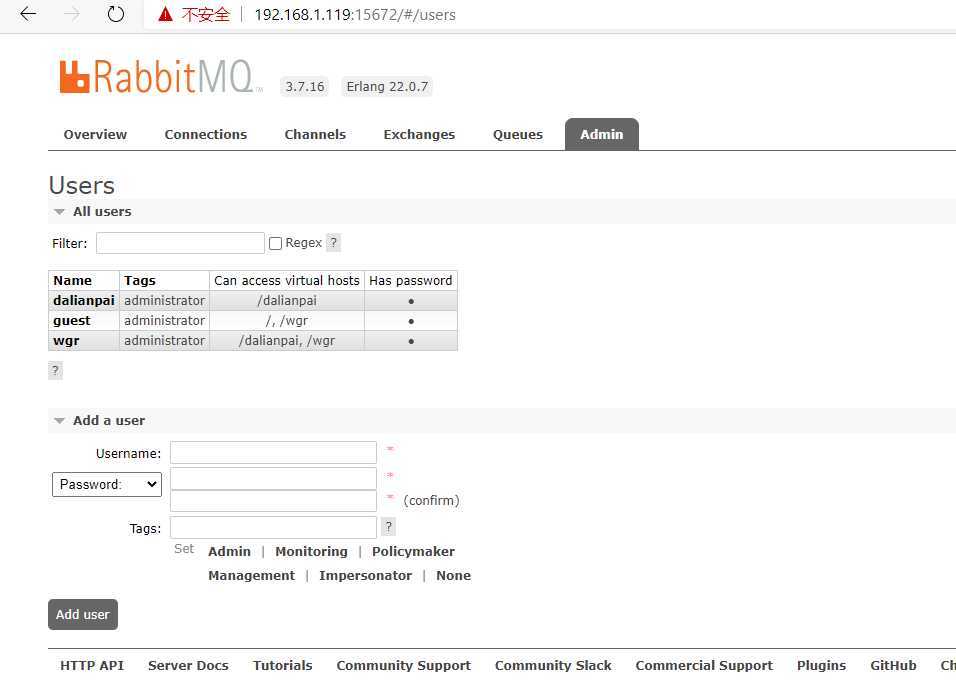The width and height of the screenshot is (956, 685).
Task: Switch to the Queues tab
Action: click(518, 134)
